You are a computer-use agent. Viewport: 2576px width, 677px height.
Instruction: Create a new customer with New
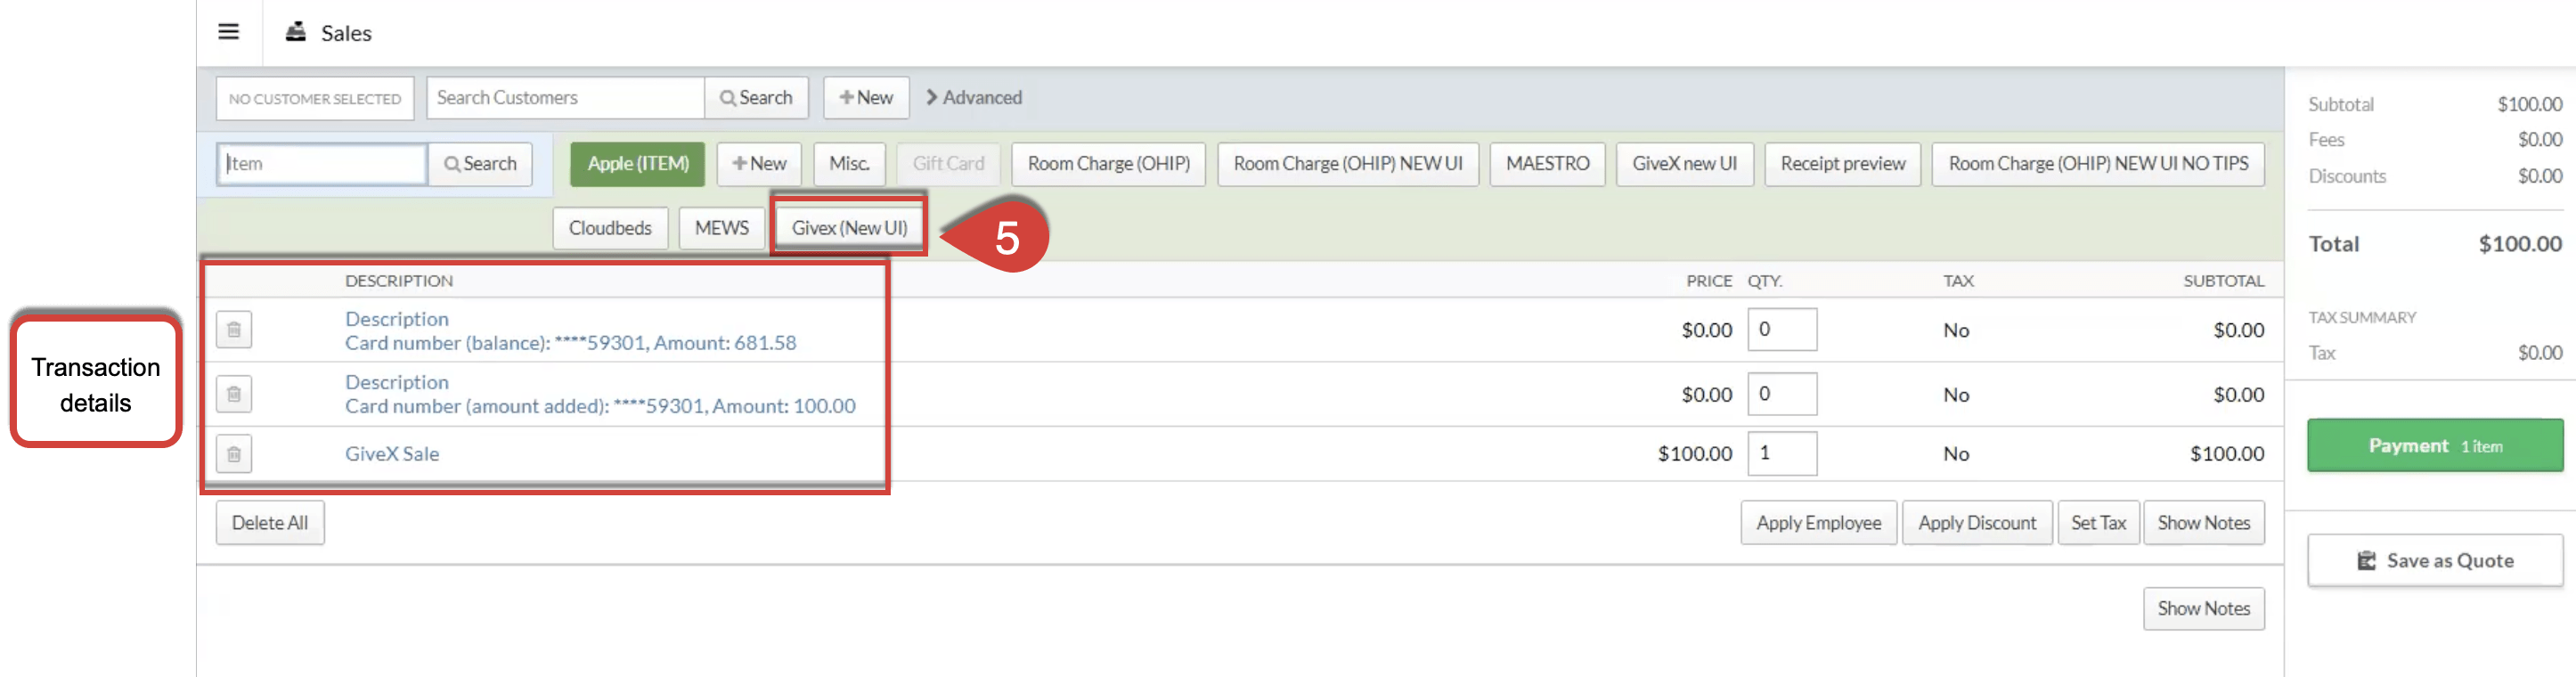(x=866, y=98)
